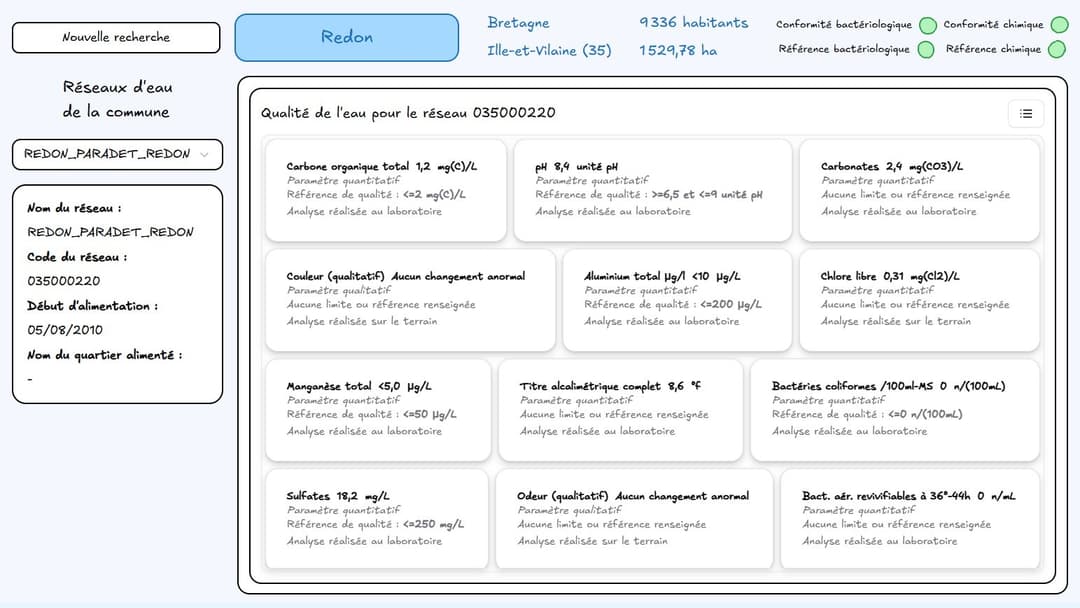
Task: Click the Conformité chimique green indicator
Action: click(1056, 25)
